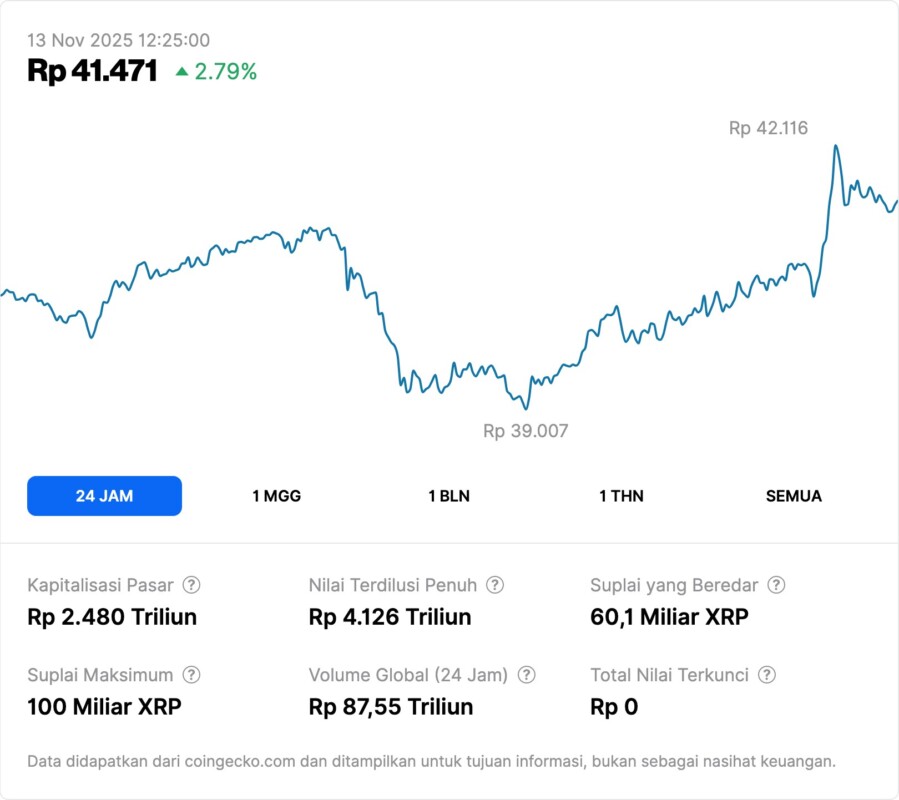
Task: Switch chart to 1 MGG range
Action: tap(277, 496)
